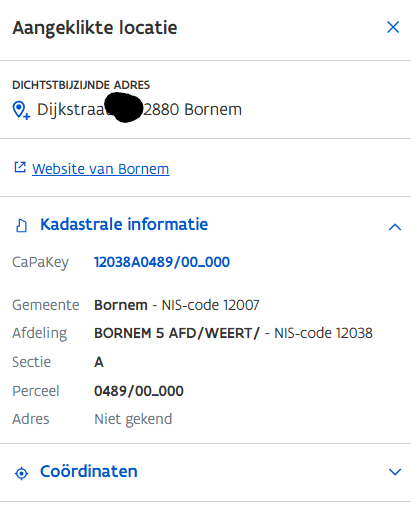Click the Kadastrale informatie parcel icon
This screenshot has height=507, width=411.
pyautogui.click(x=22, y=225)
